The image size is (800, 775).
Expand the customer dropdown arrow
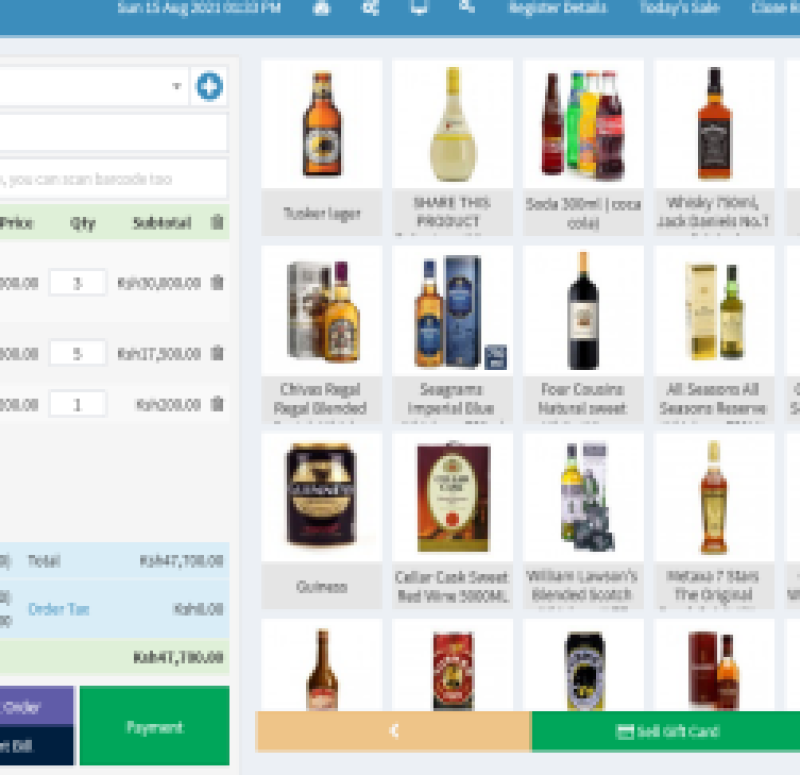click(x=177, y=86)
